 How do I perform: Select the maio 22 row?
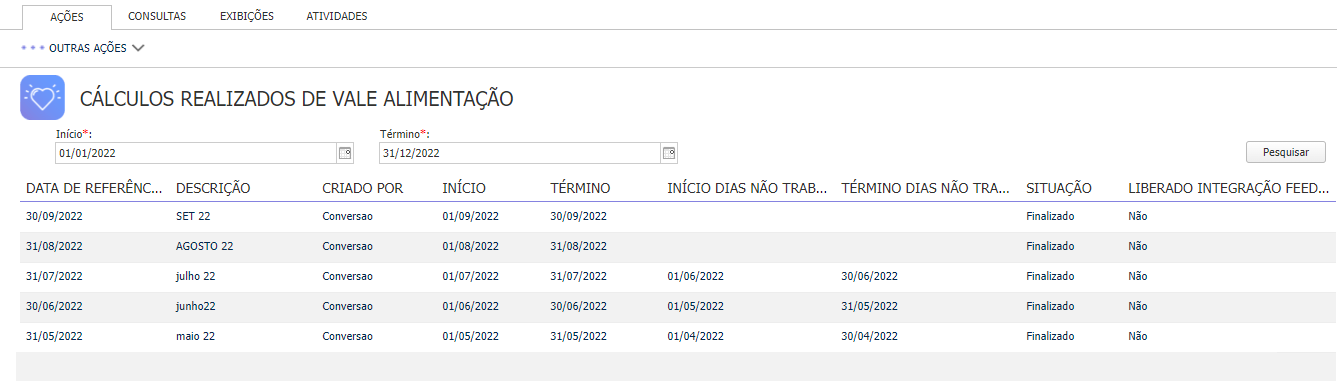click(x=676, y=336)
